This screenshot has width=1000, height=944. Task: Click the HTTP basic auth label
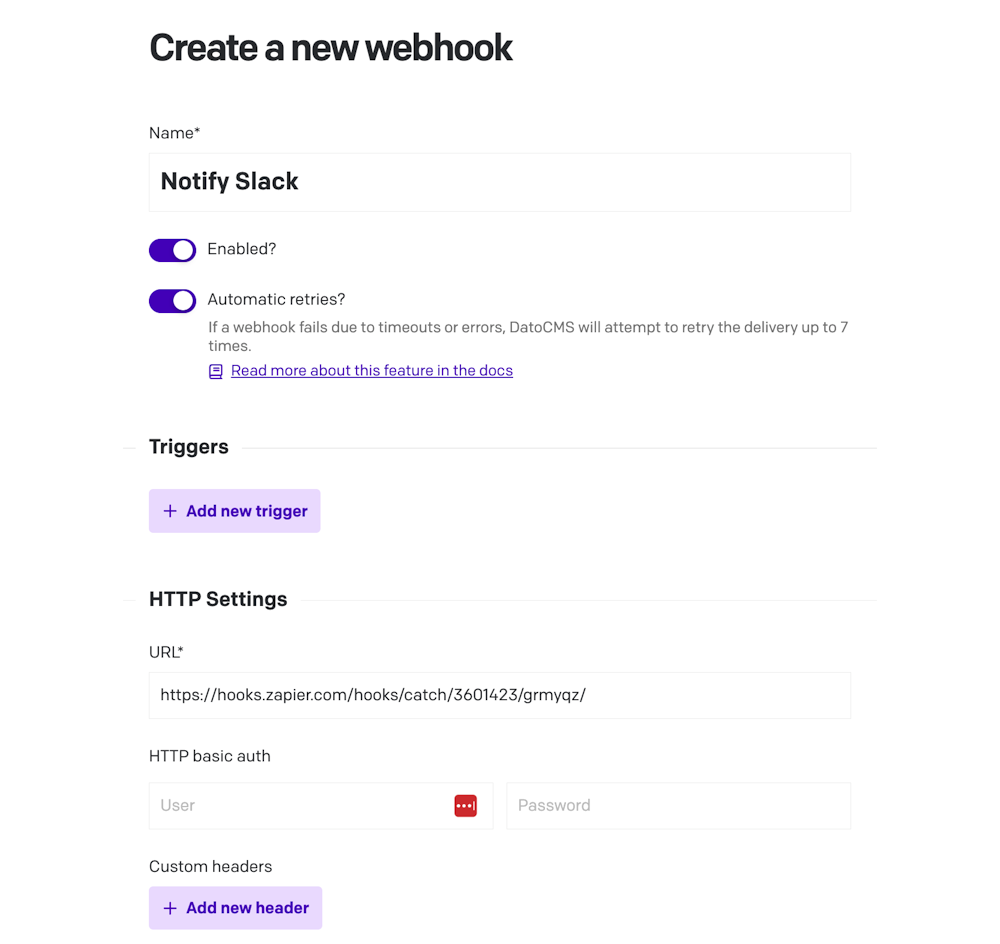coord(210,756)
